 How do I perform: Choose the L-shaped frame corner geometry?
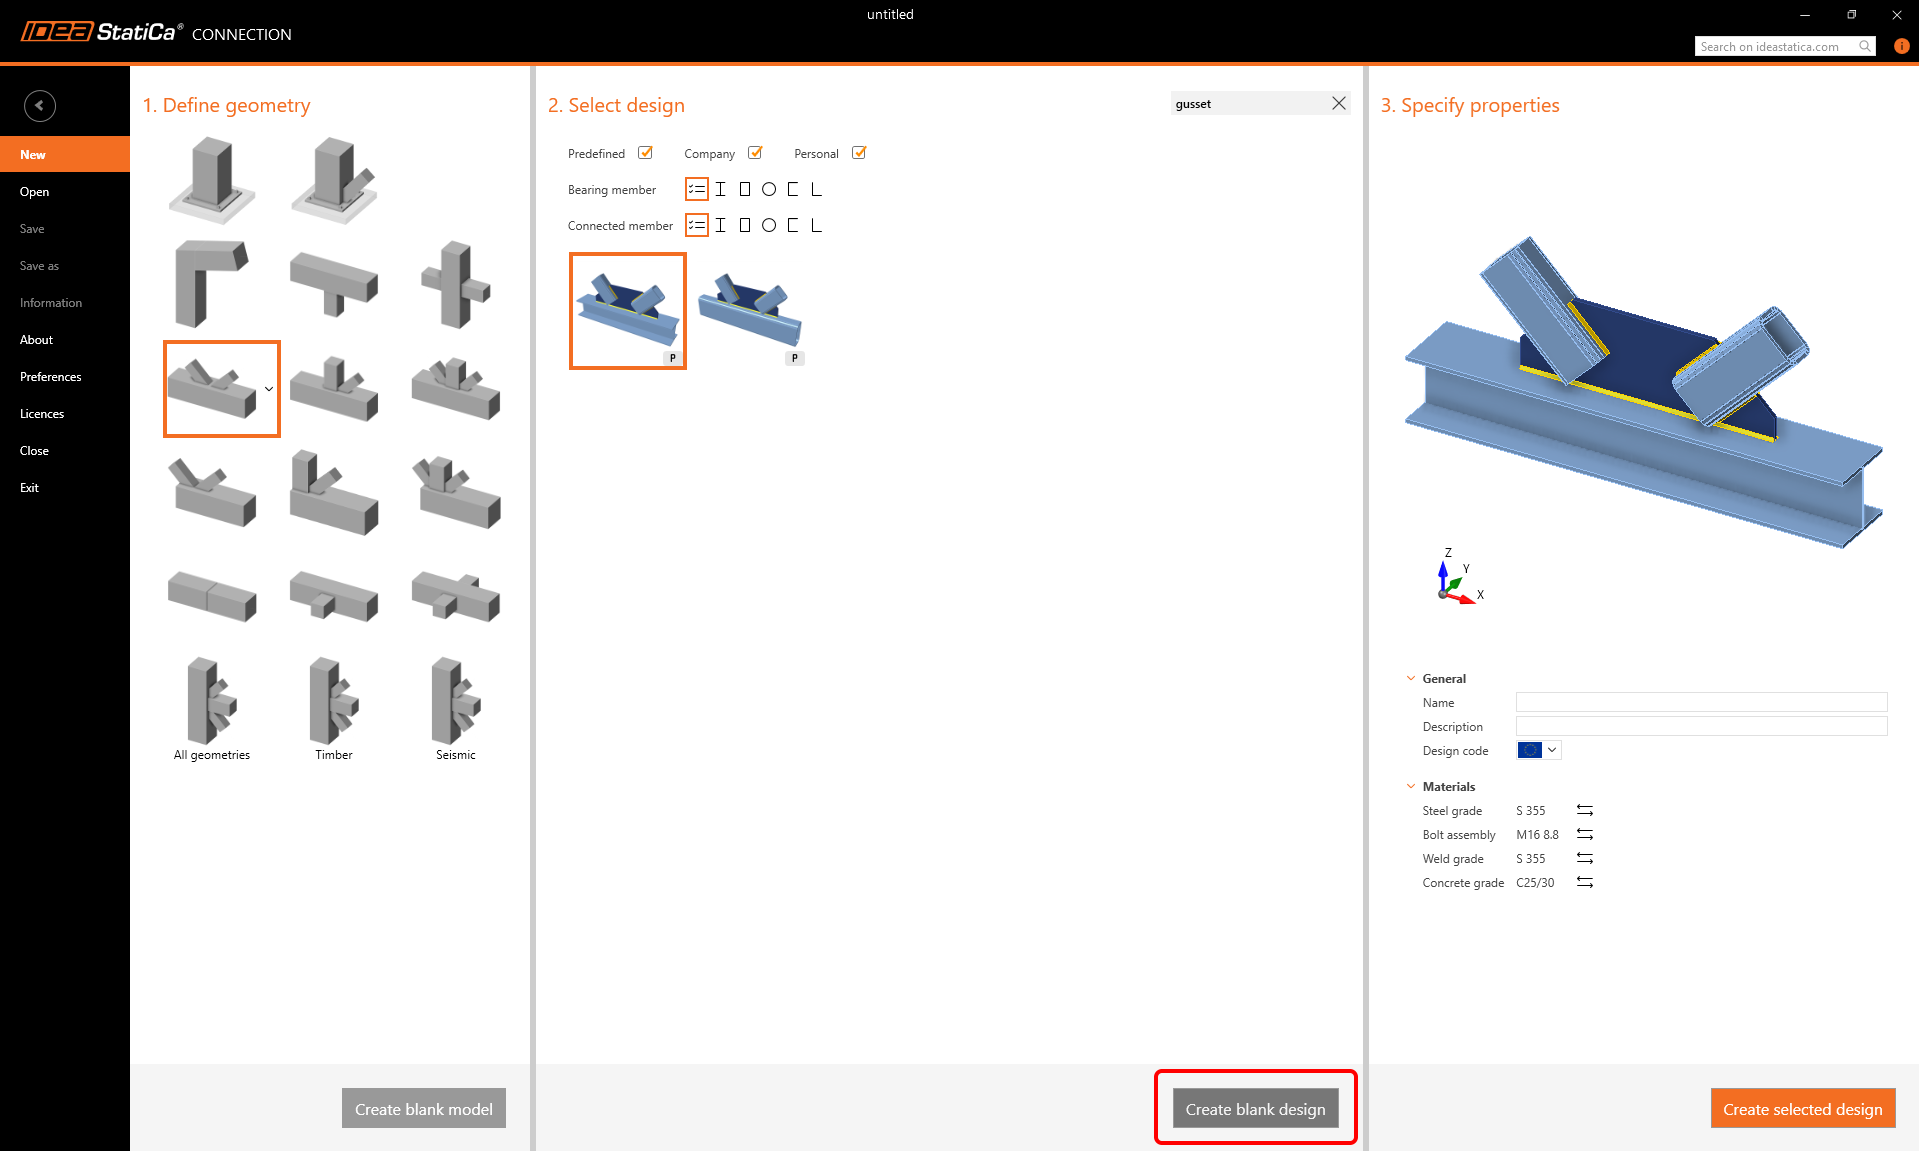coord(212,283)
